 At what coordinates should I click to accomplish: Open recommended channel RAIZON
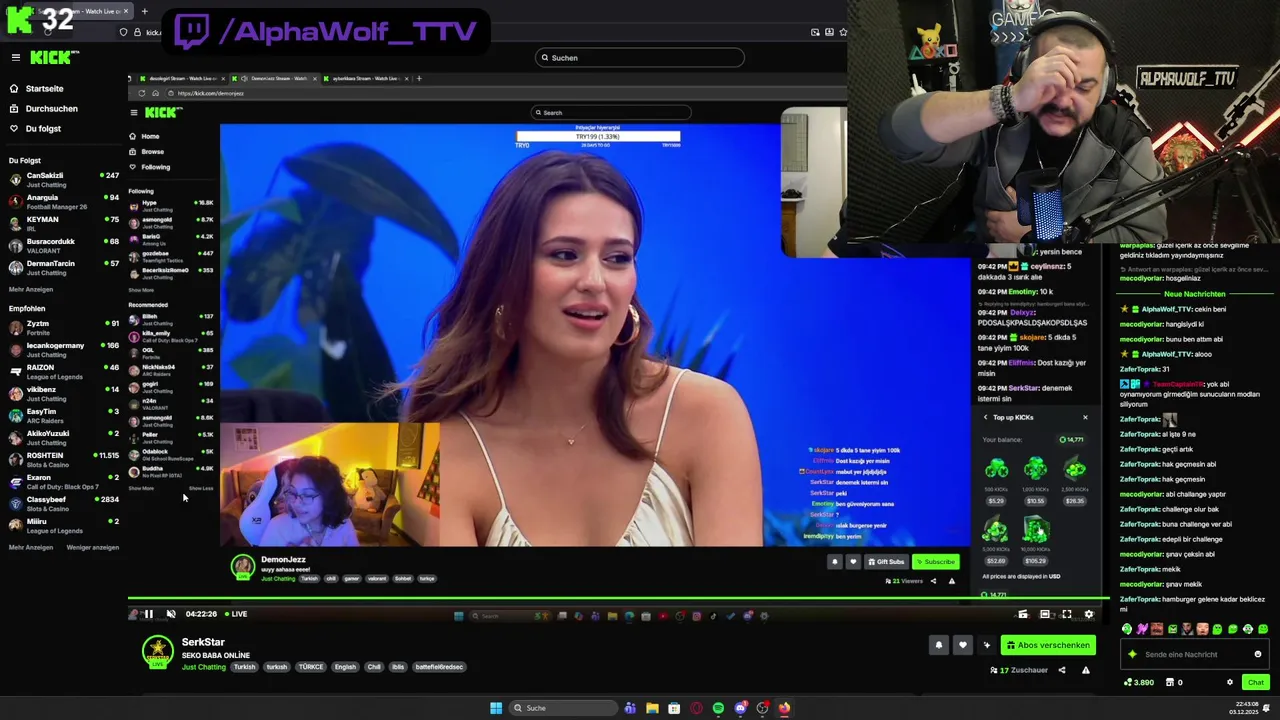pos(63,372)
